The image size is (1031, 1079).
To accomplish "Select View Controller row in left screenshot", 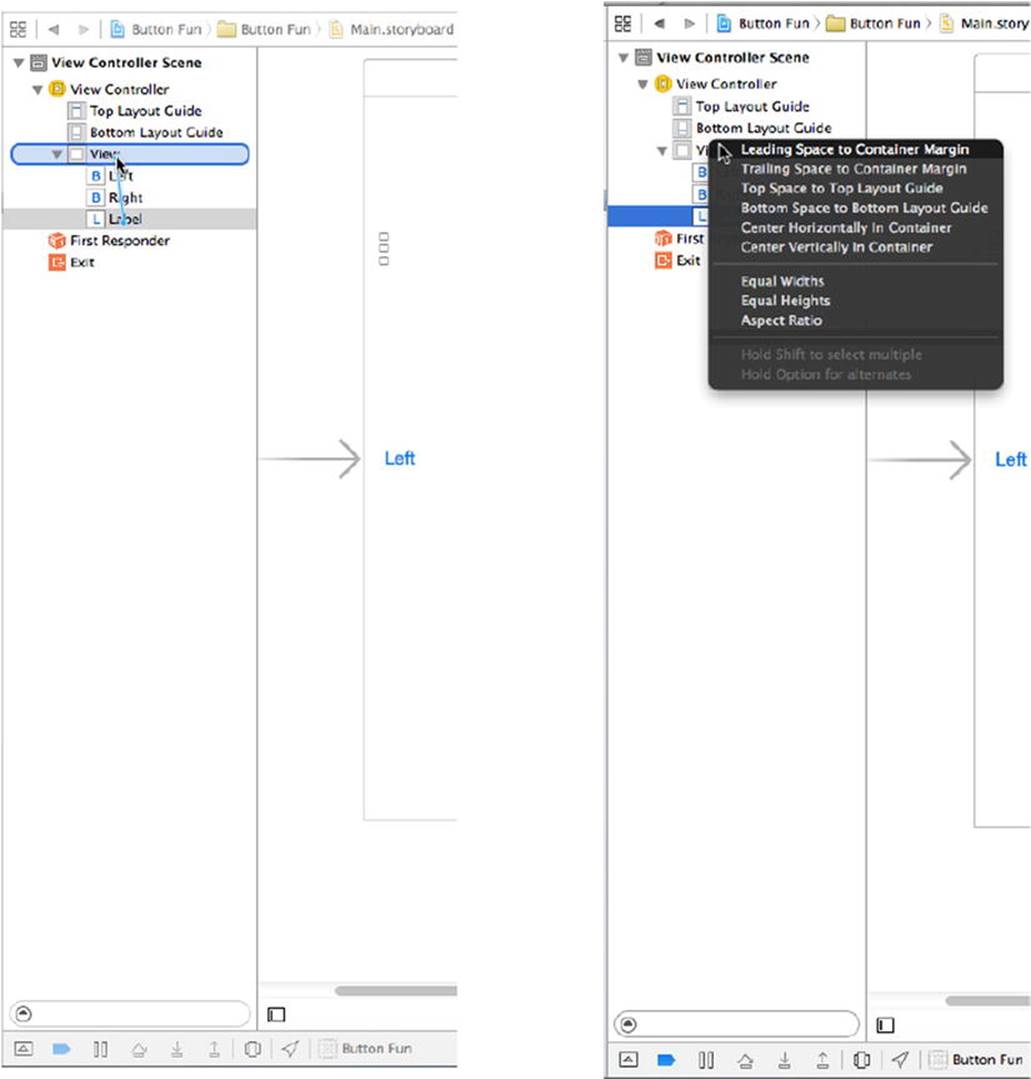I will [129, 89].
